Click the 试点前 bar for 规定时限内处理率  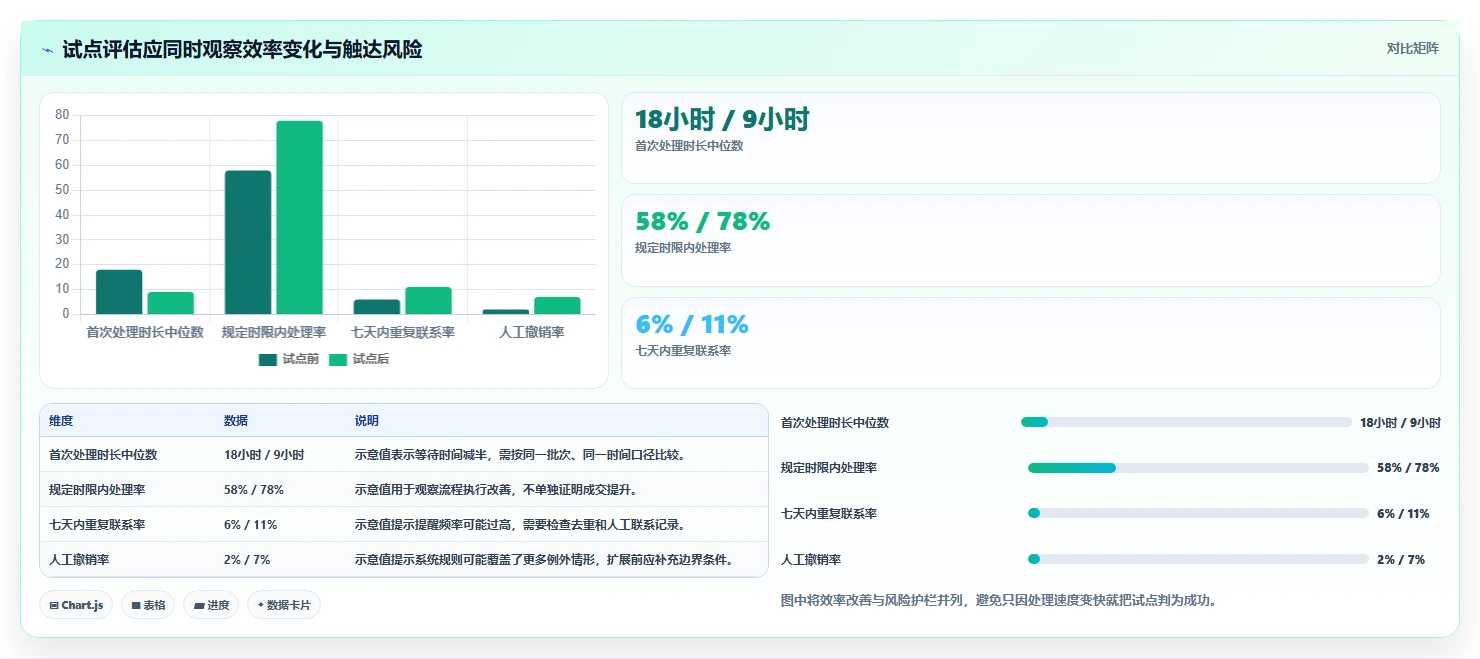point(248,242)
